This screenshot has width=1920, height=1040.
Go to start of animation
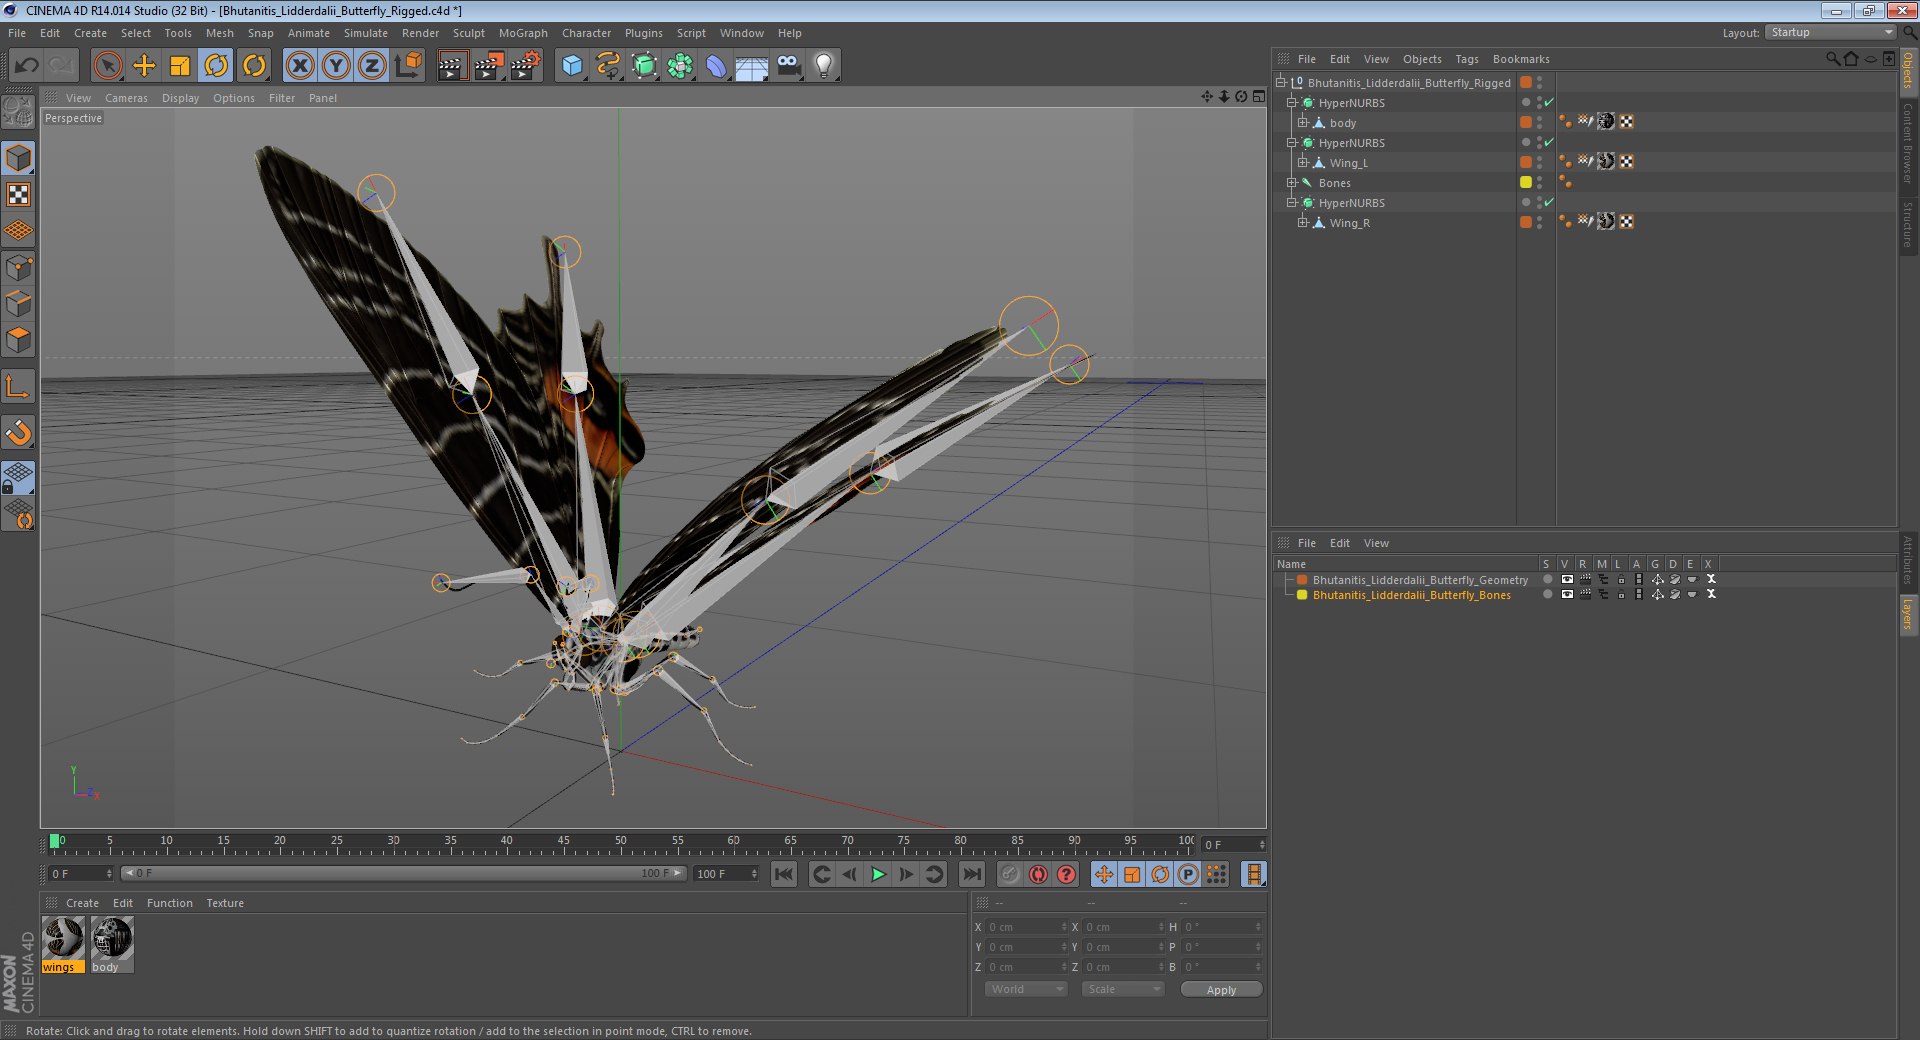tap(784, 874)
